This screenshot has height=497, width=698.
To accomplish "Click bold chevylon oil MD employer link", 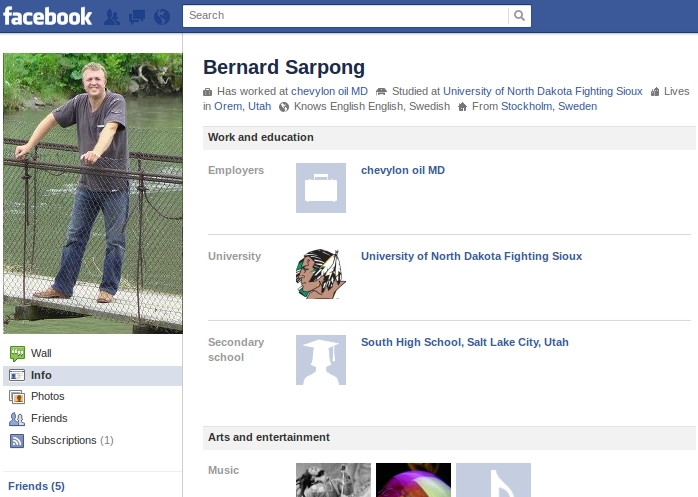I will 403,170.
